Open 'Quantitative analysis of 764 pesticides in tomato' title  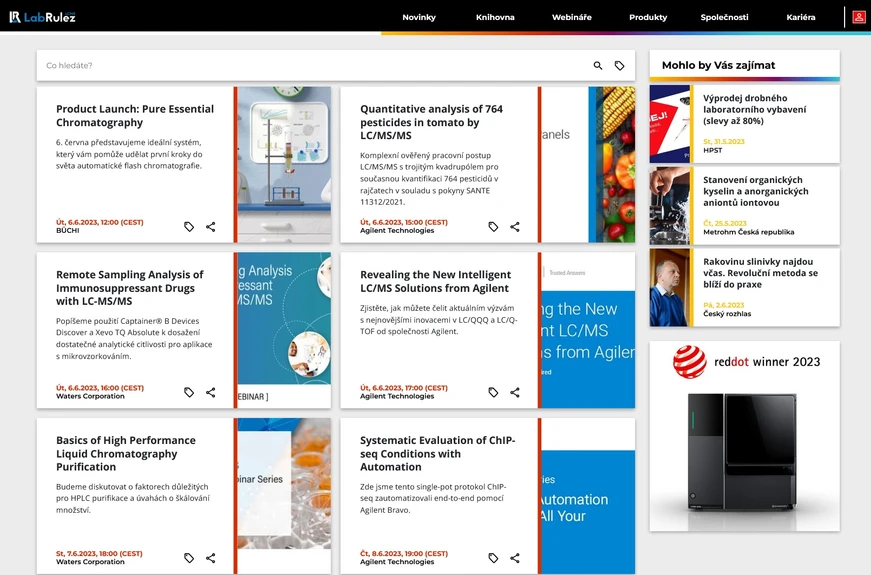pos(432,122)
